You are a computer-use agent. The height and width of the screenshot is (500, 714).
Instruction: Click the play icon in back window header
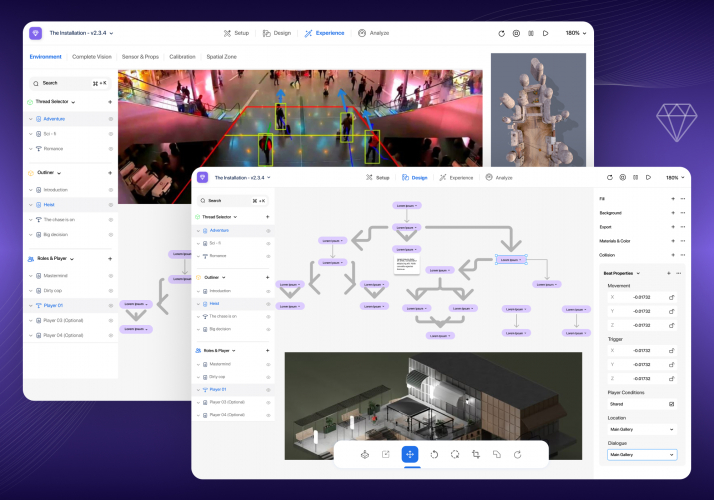[546, 33]
